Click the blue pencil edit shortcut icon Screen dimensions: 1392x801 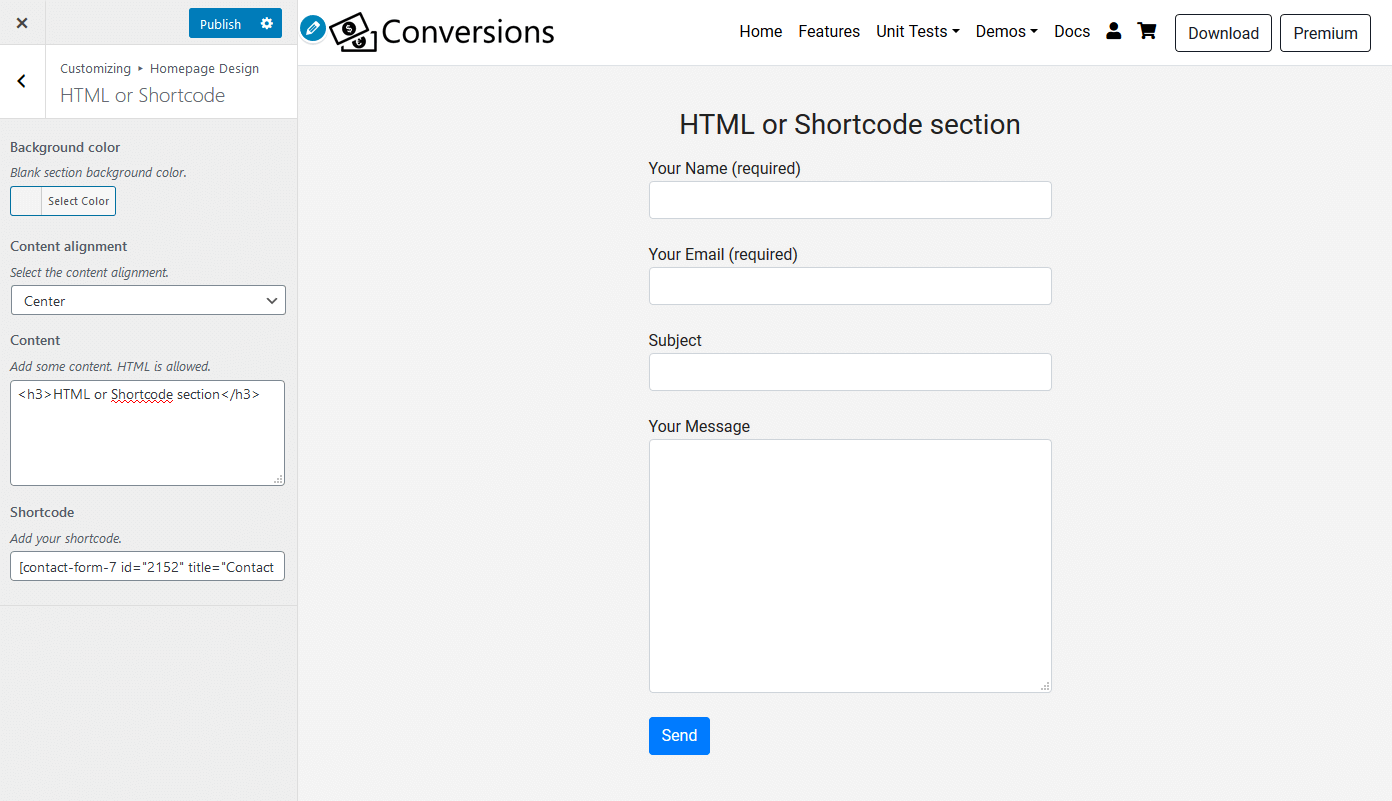pos(313,28)
